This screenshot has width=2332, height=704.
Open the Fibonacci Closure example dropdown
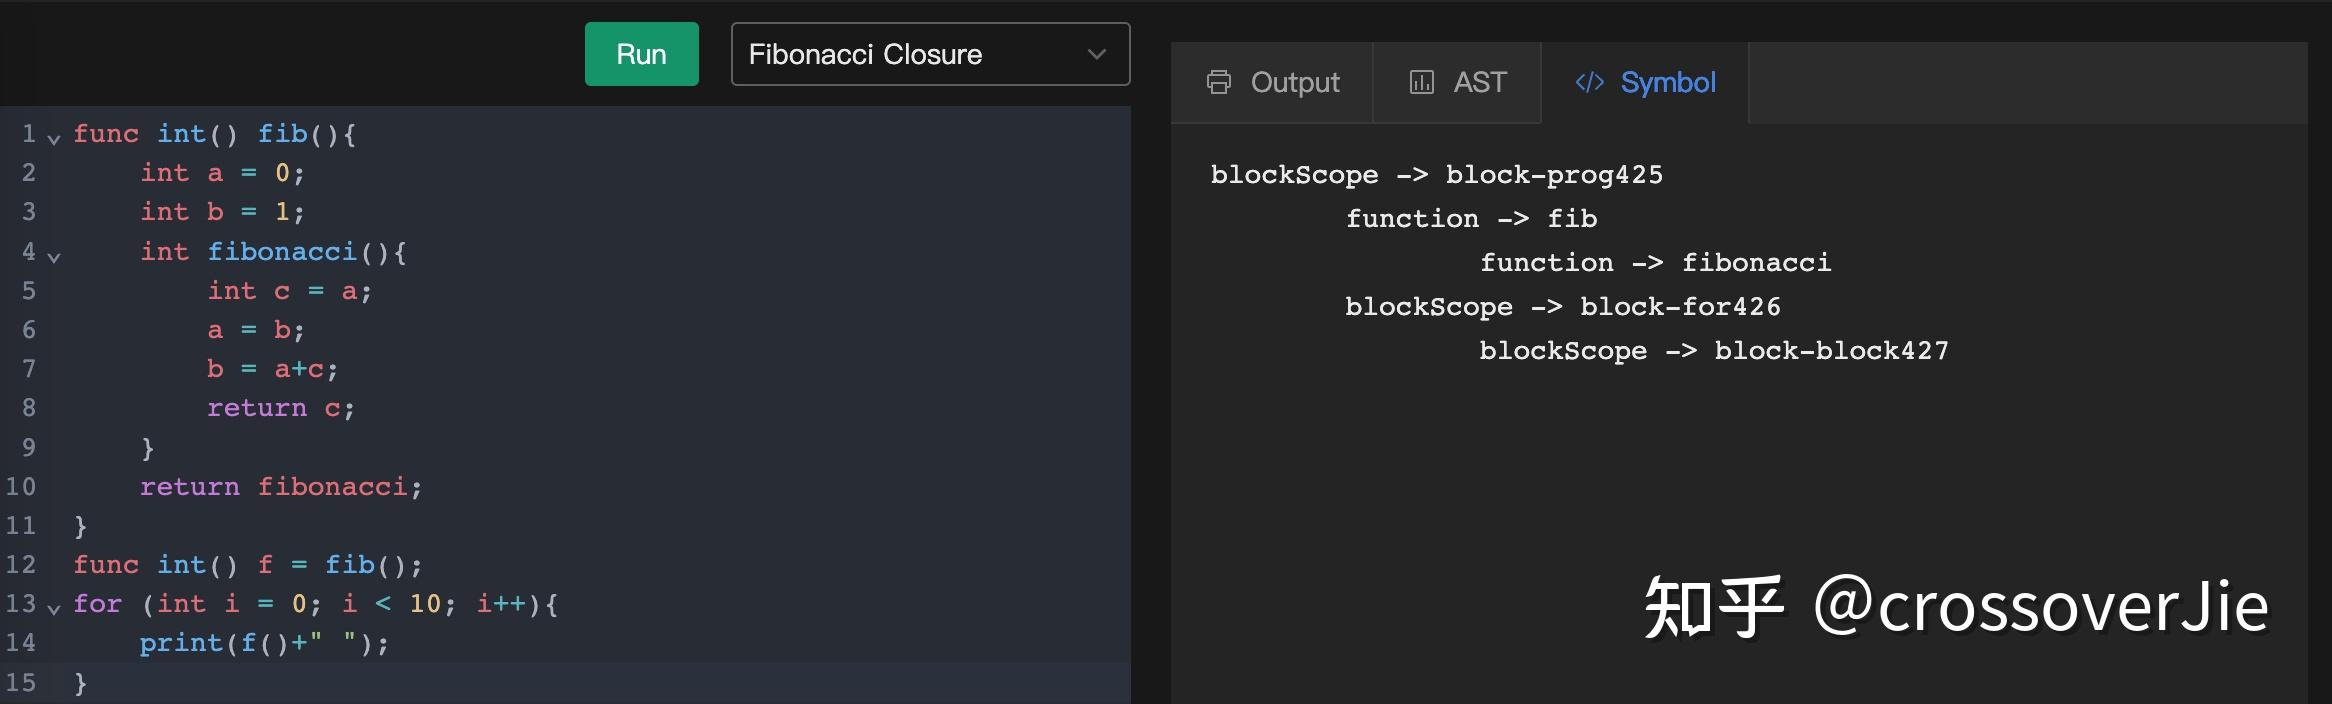coord(930,54)
